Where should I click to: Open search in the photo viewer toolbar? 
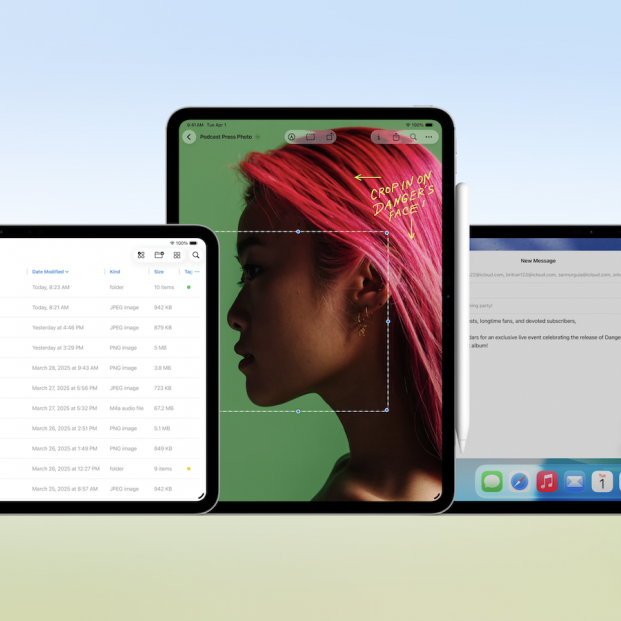click(413, 137)
